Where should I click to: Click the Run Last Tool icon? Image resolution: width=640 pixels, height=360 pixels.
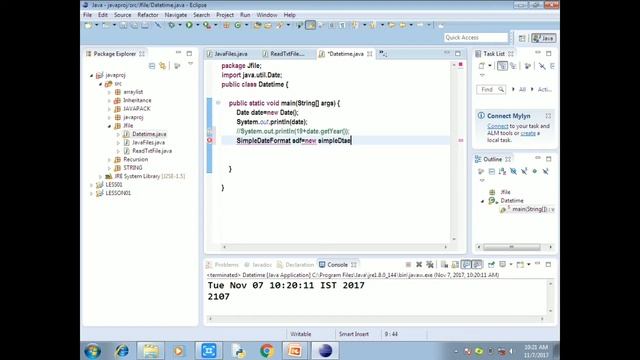(x=207, y=25)
